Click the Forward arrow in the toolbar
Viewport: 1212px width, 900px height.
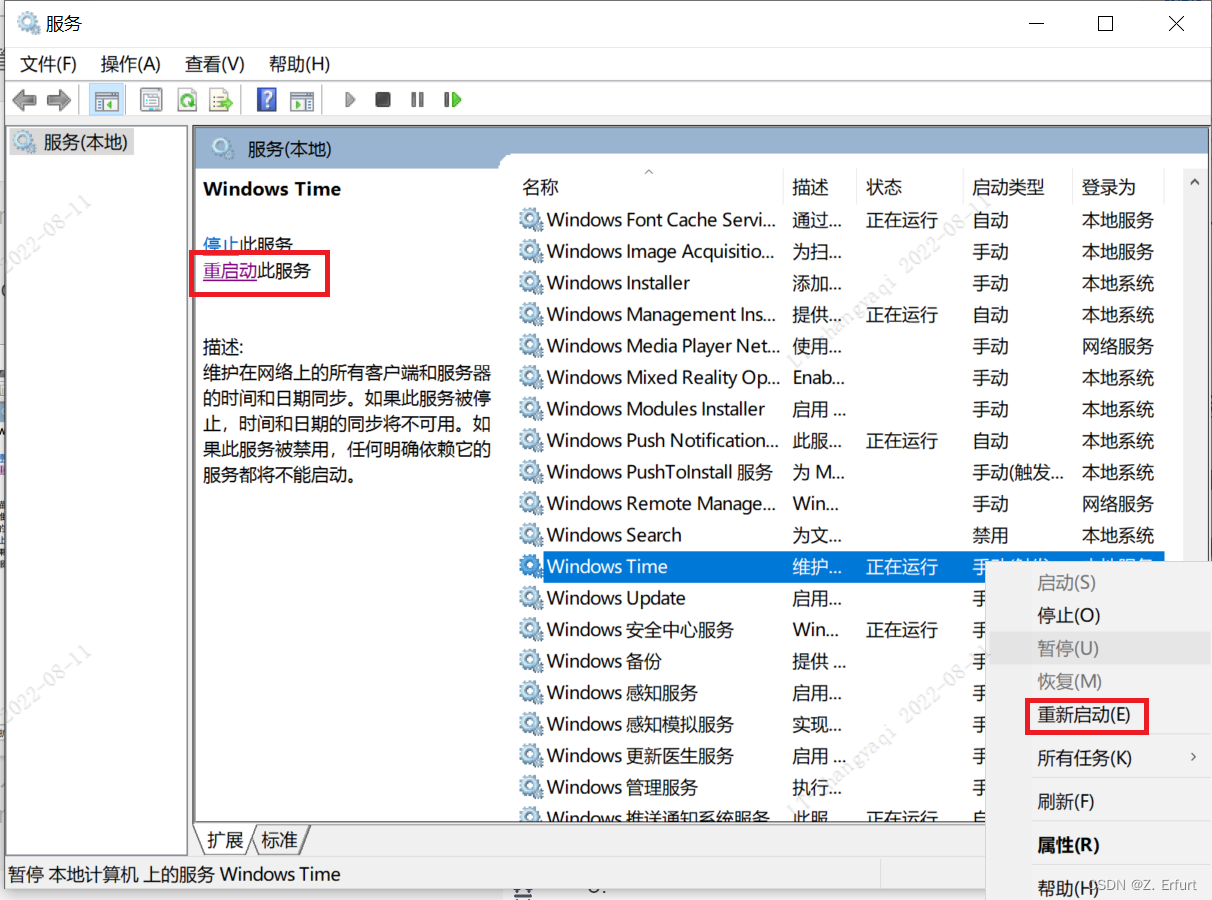tap(59, 100)
